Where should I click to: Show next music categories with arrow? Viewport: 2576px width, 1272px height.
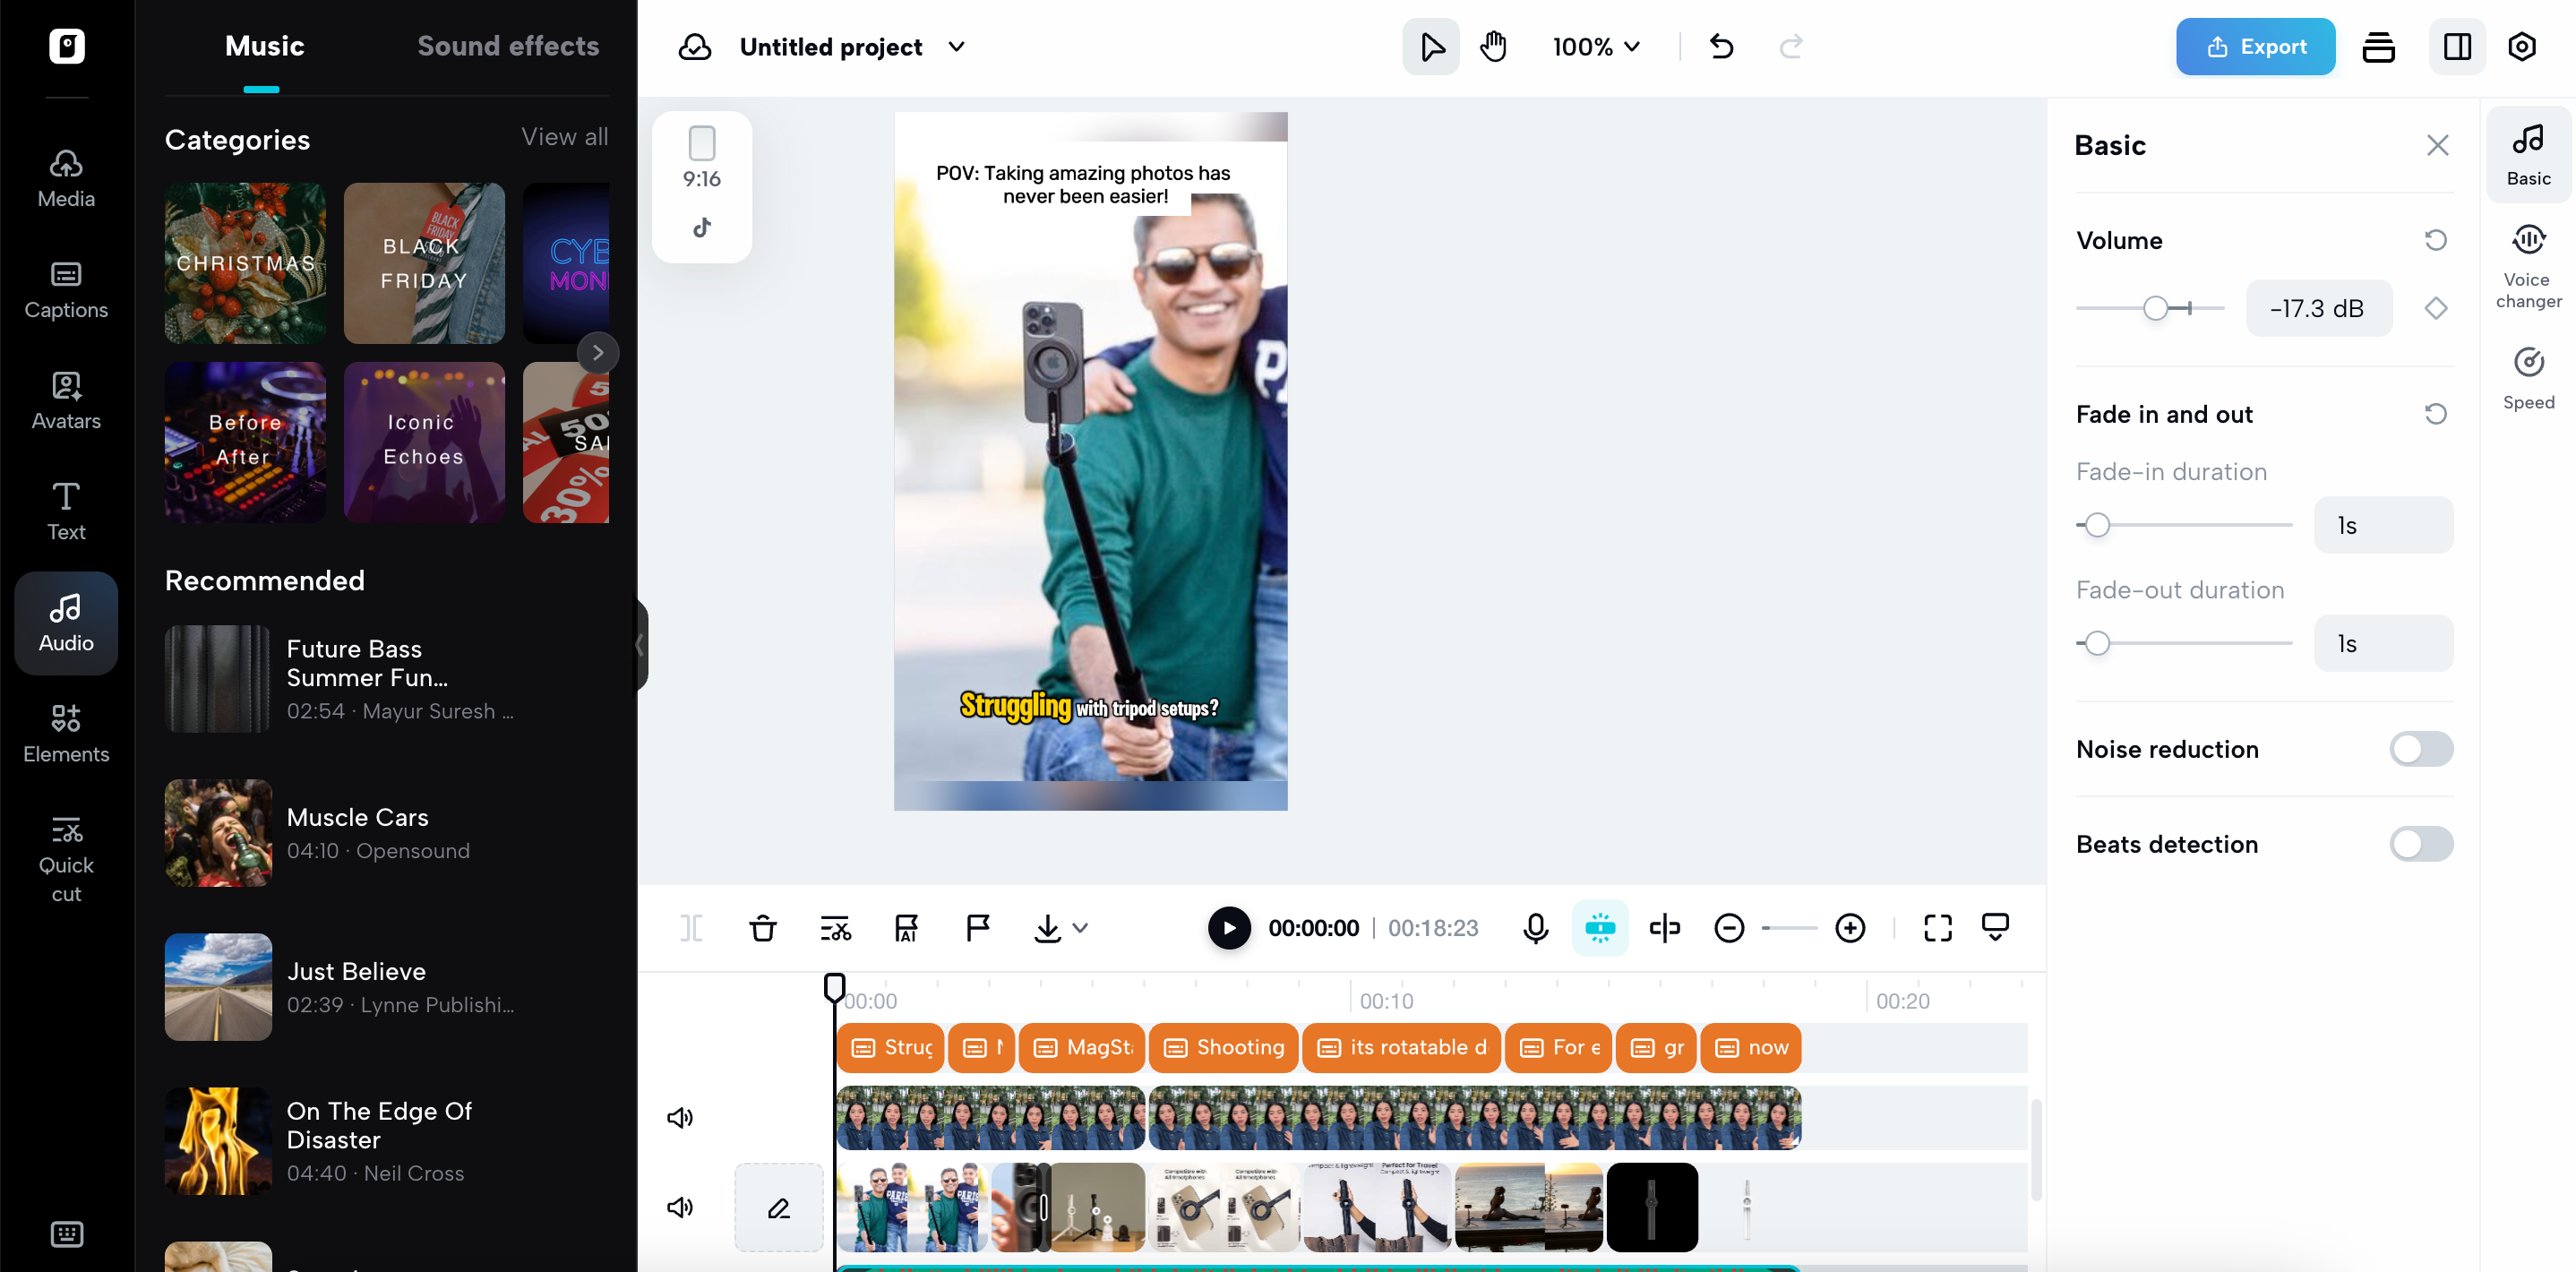coord(598,352)
